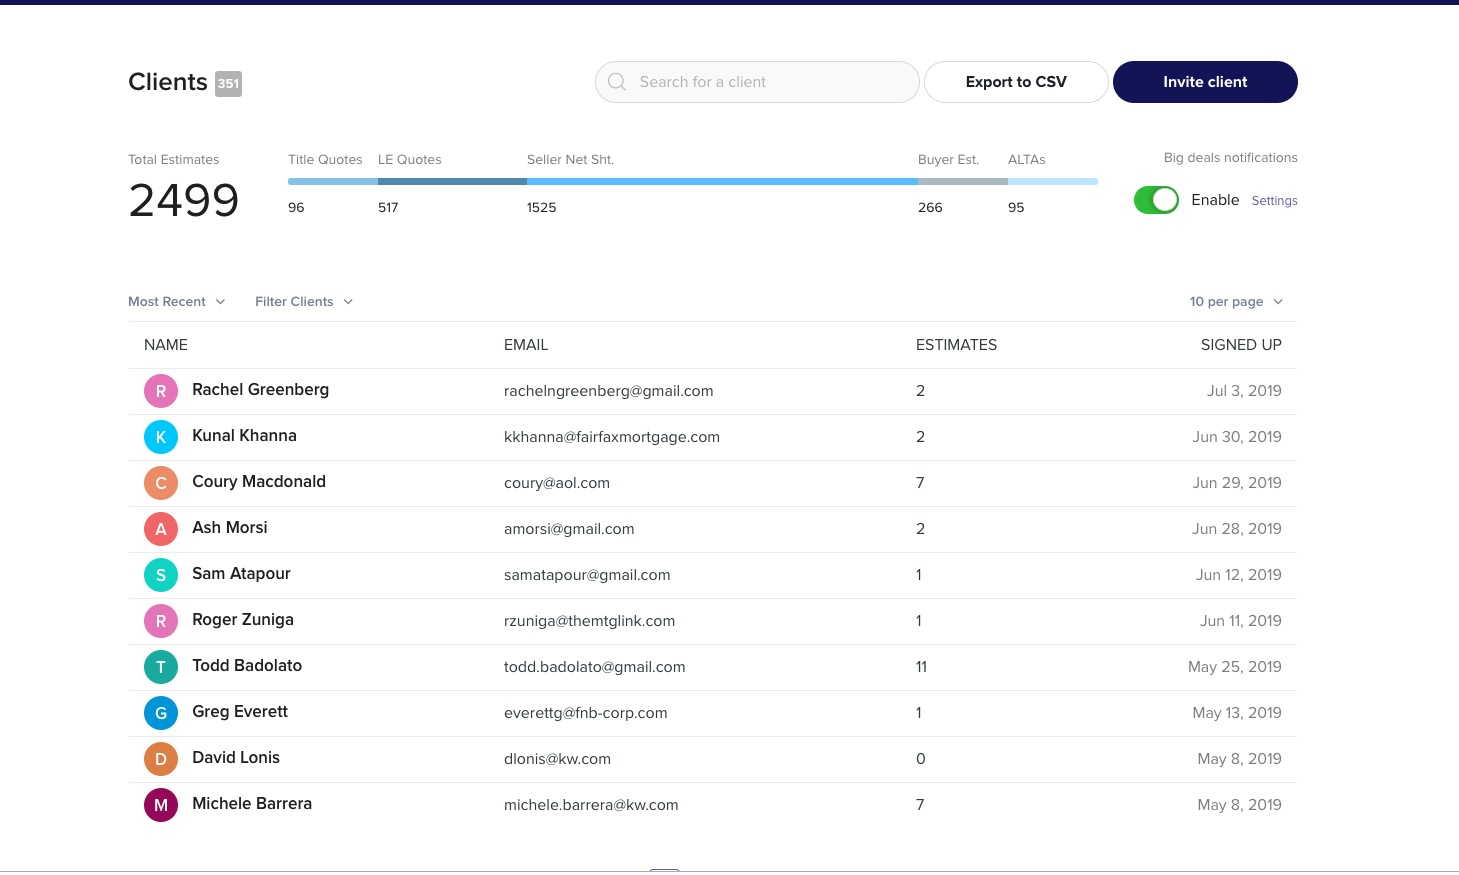Click Ash Morsi's red A avatar
Screen dimensions: 1459x875
click(x=161, y=529)
